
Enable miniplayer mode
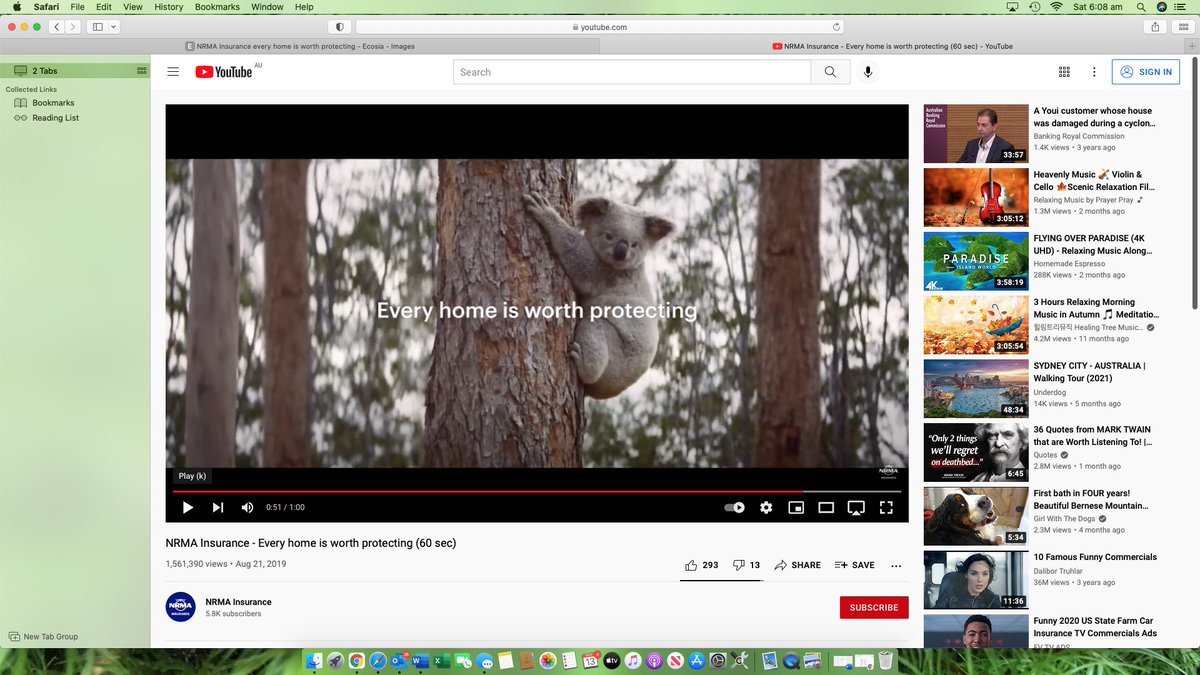(796, 507)
